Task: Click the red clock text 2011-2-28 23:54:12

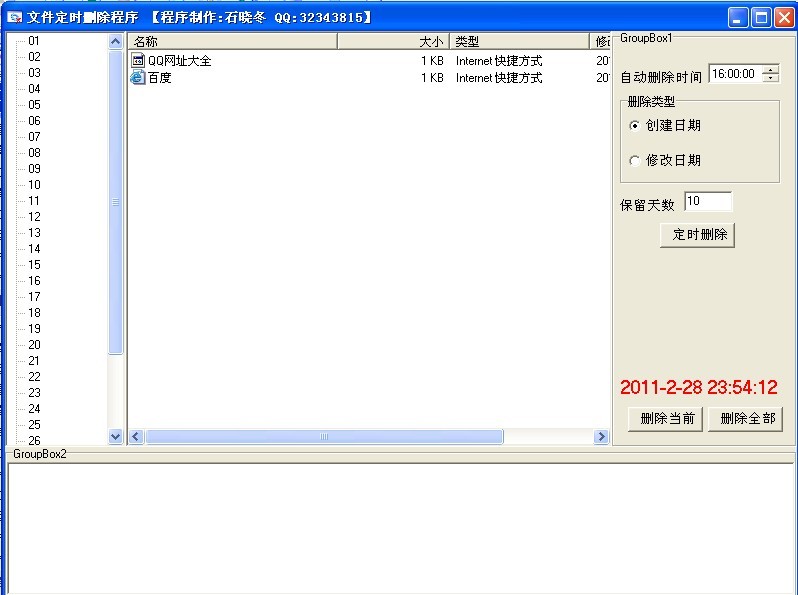Action: [x=699, y=388]
